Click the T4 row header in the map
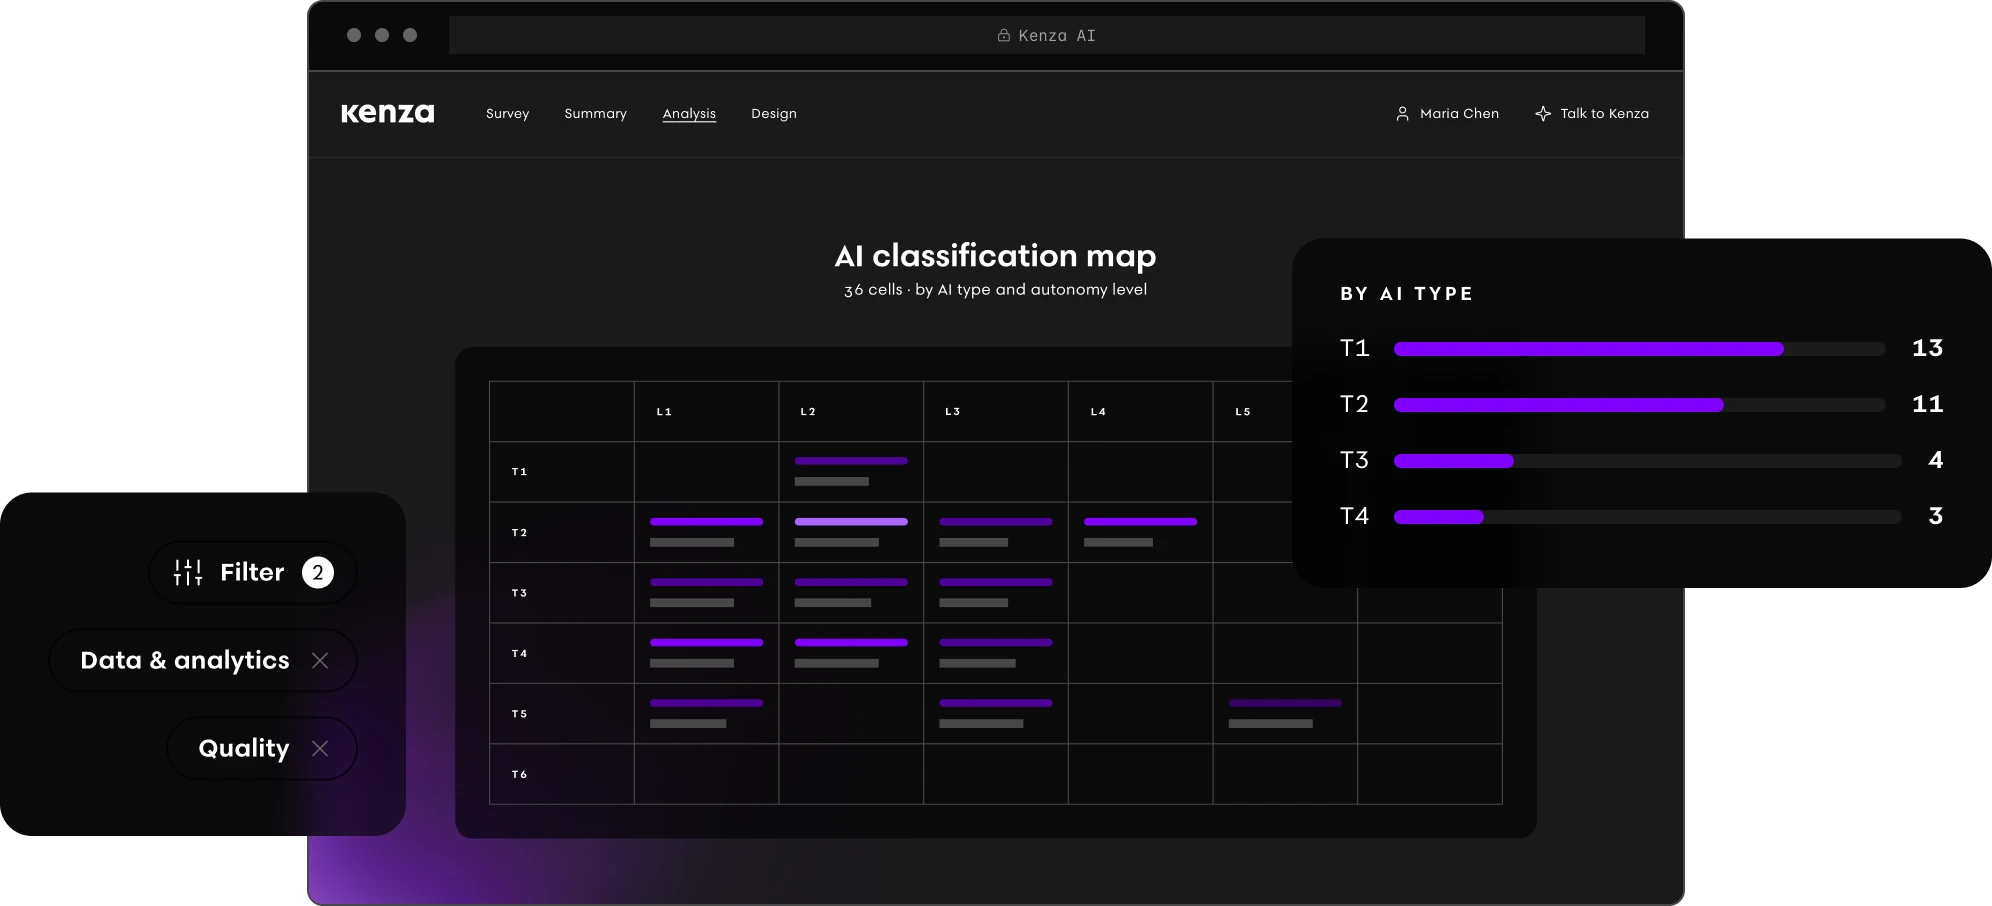This screenshot has height=906, width=1992. [562, 653]
